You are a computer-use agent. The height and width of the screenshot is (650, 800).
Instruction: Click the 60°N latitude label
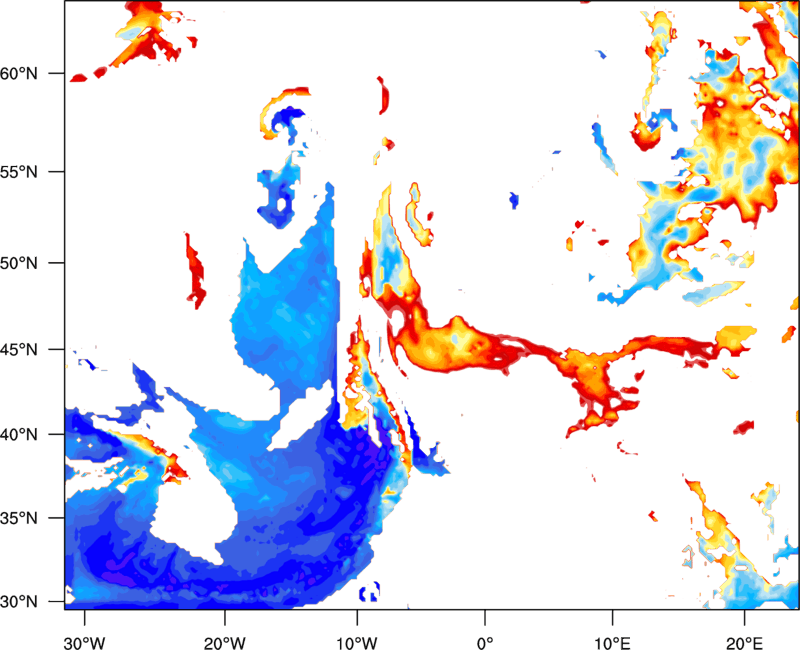coord(19,74)
